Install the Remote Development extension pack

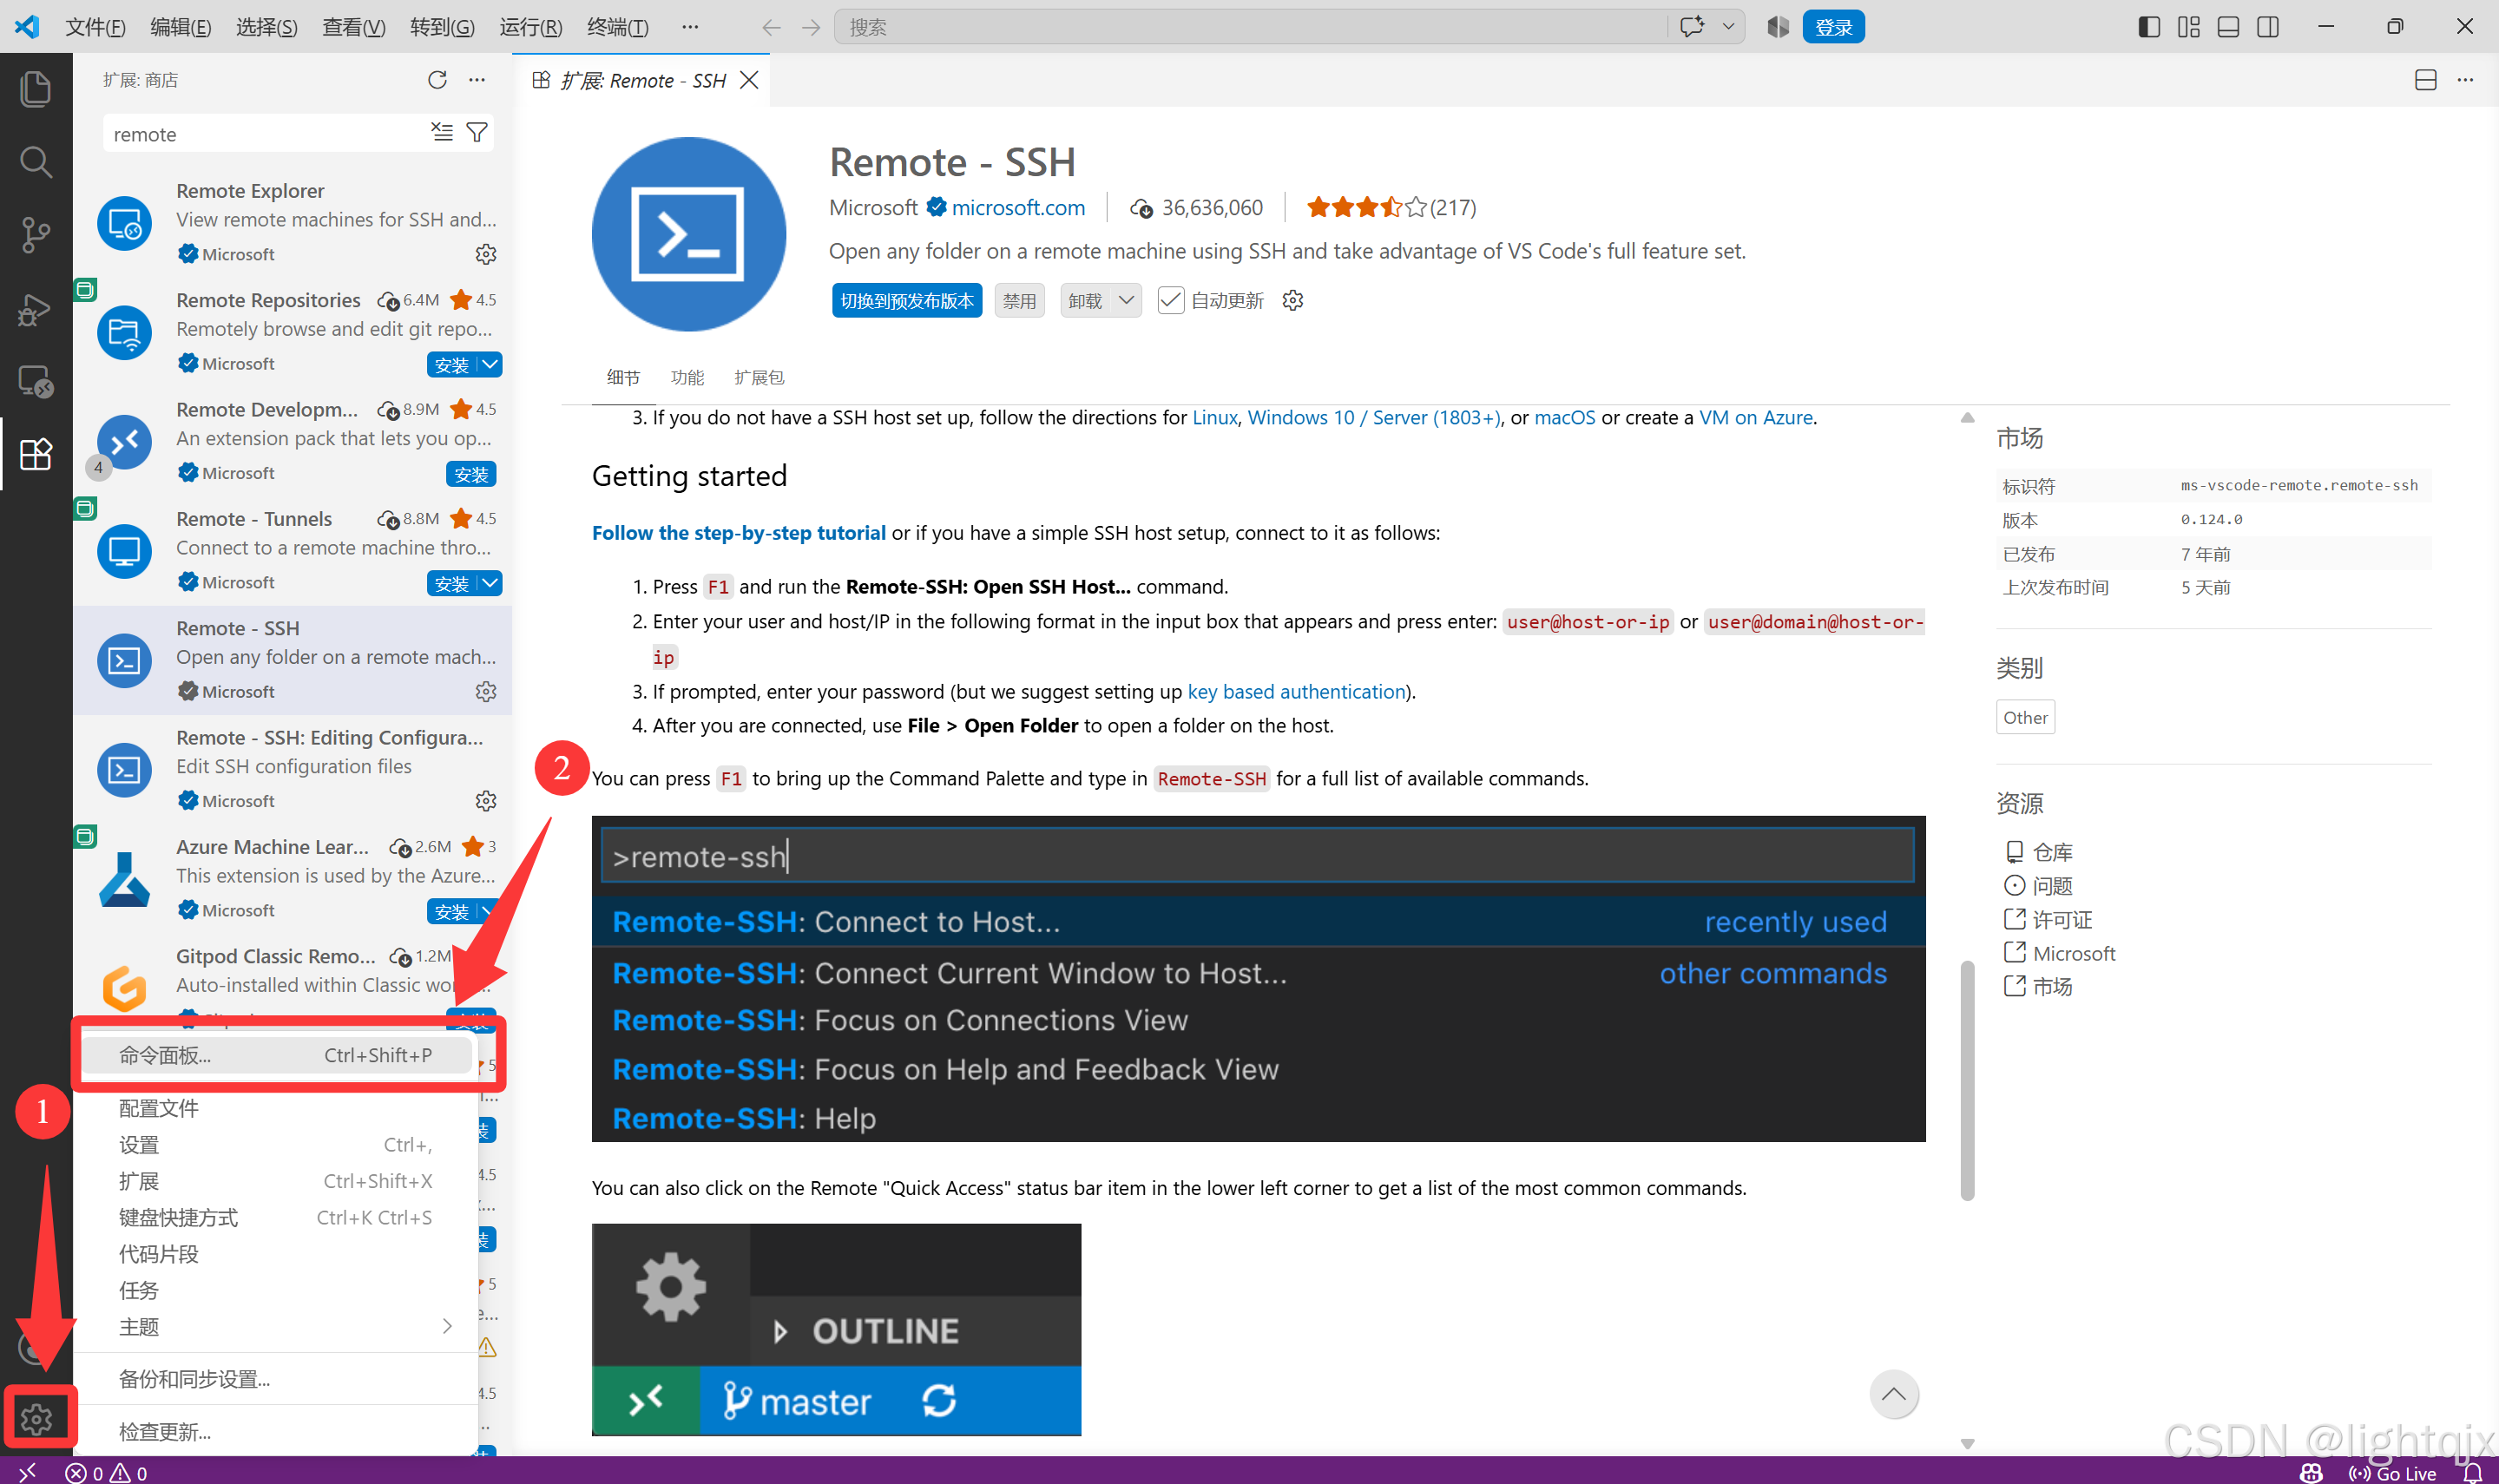pyautogui.click(x=471, y=475)
